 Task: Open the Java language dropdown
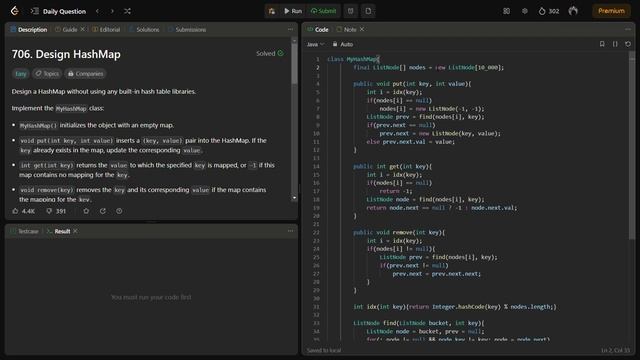click(x=316, y=44)
